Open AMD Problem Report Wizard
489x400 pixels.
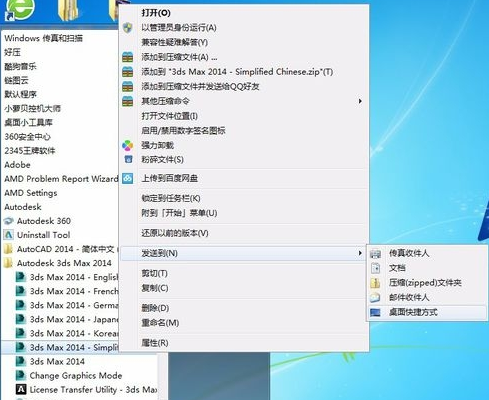coord(61,179)
